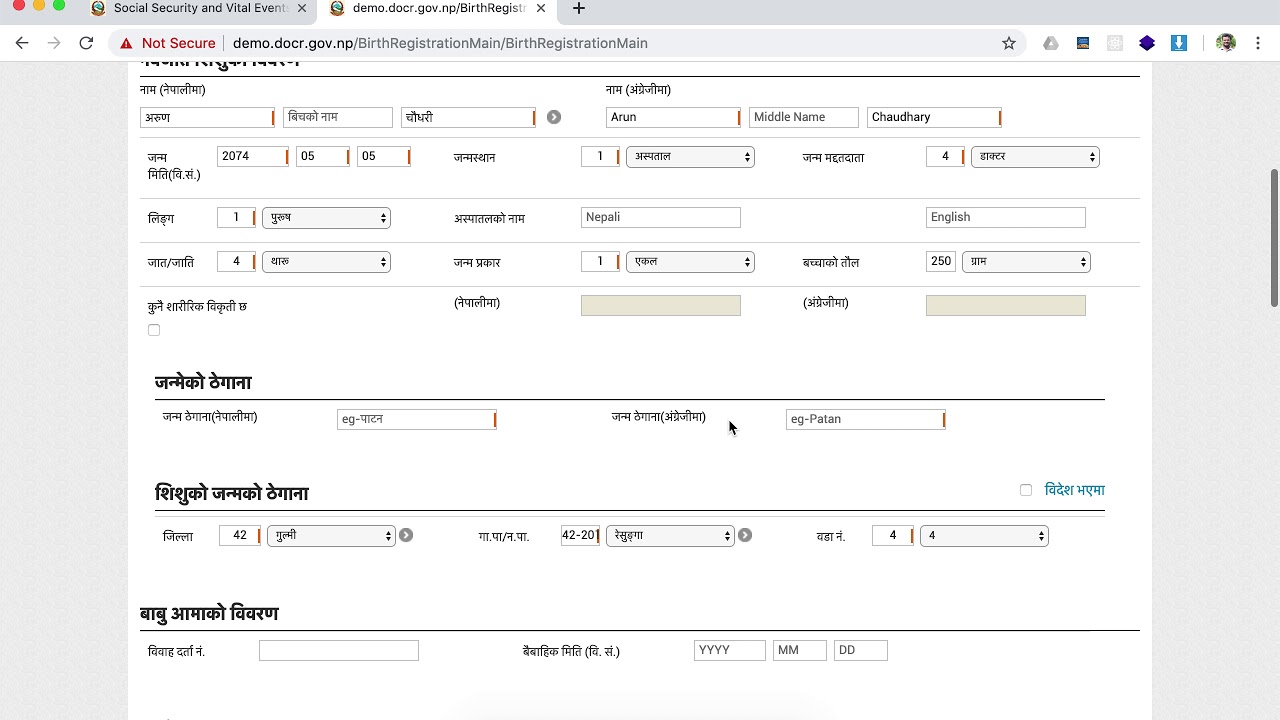Reload the page with refresh icon
The image size is (1280, 720).
86,43
